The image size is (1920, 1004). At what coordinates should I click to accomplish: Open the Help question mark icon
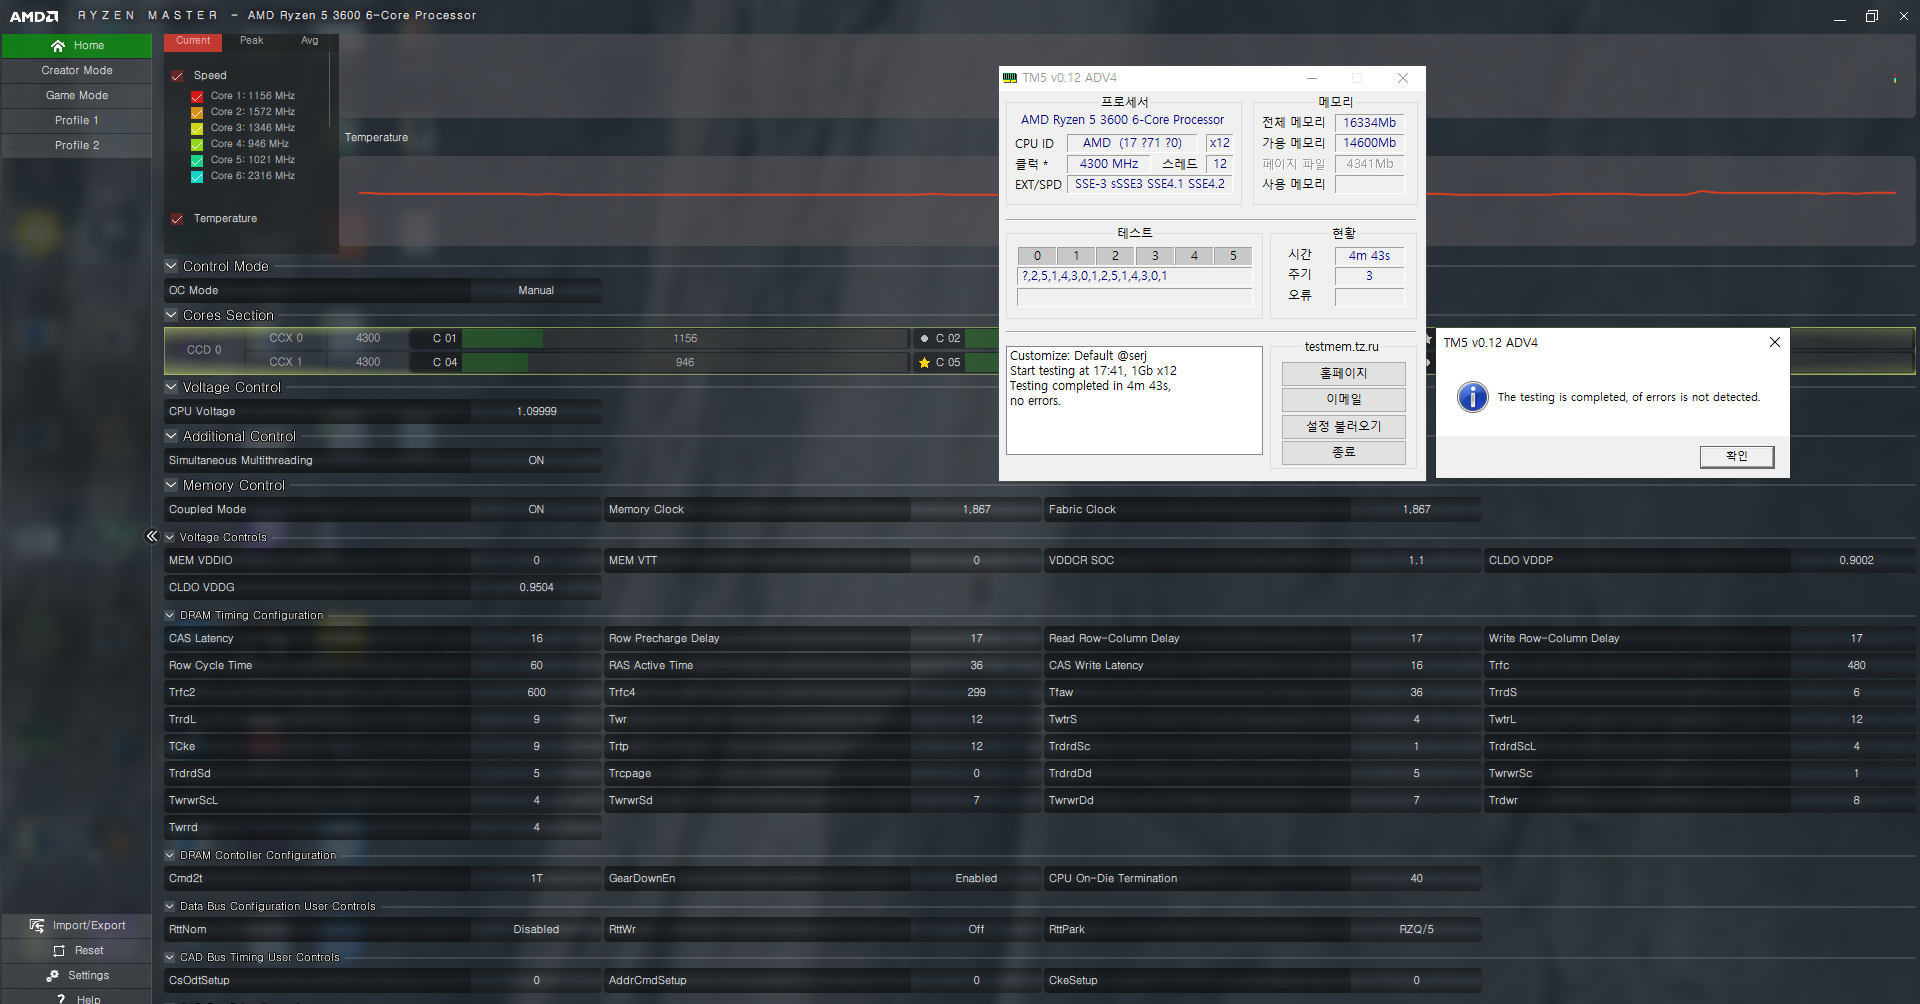[61, 999]
